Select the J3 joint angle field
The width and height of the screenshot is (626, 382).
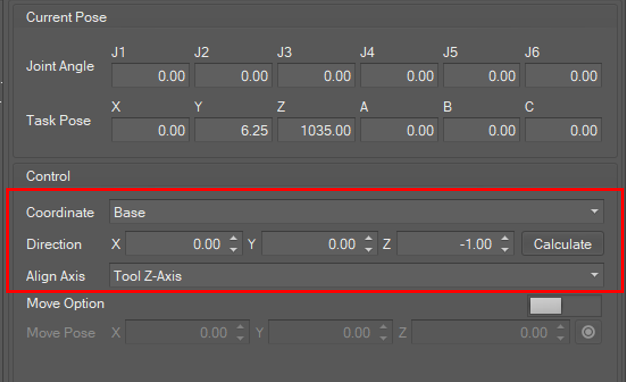coord(316,75)
